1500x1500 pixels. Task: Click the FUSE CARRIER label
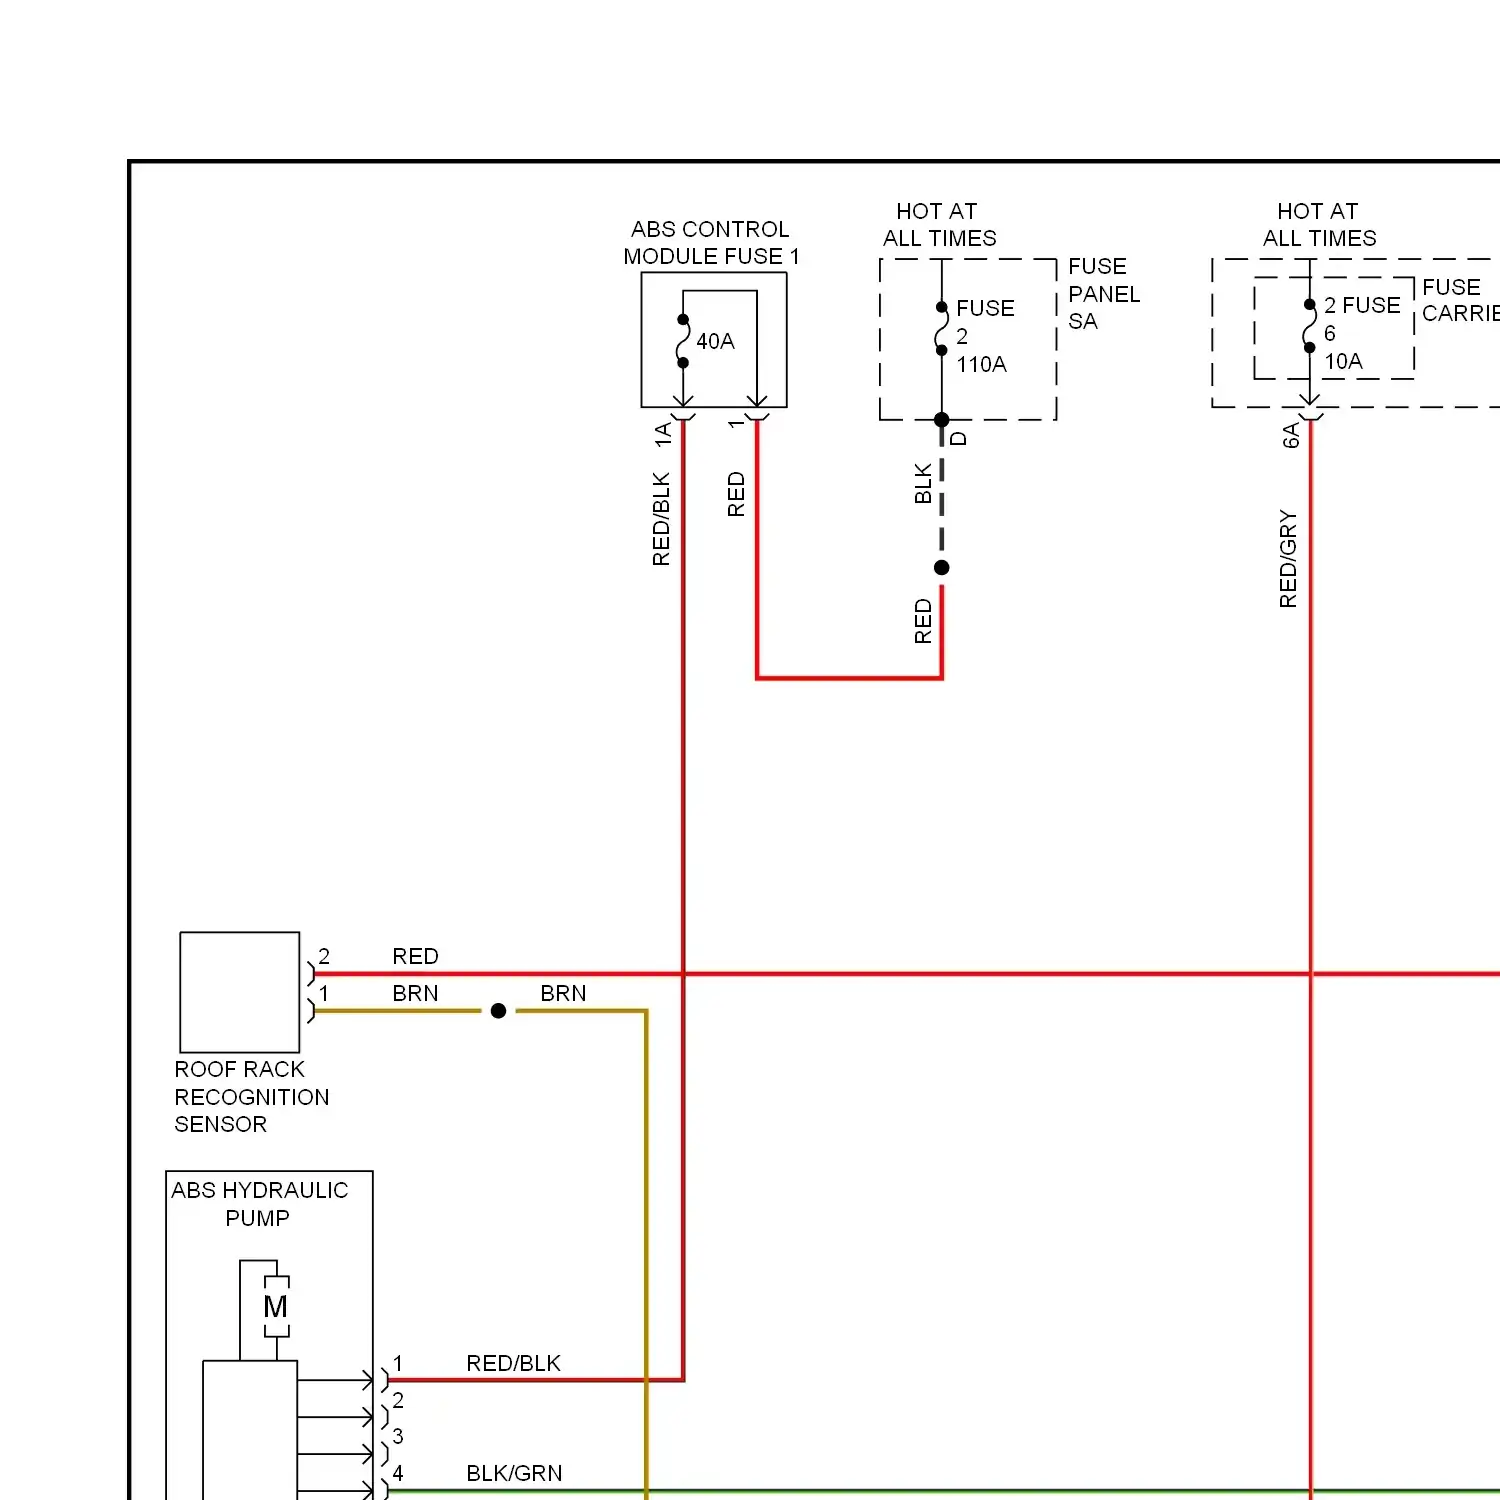(x=1461, y=300)
